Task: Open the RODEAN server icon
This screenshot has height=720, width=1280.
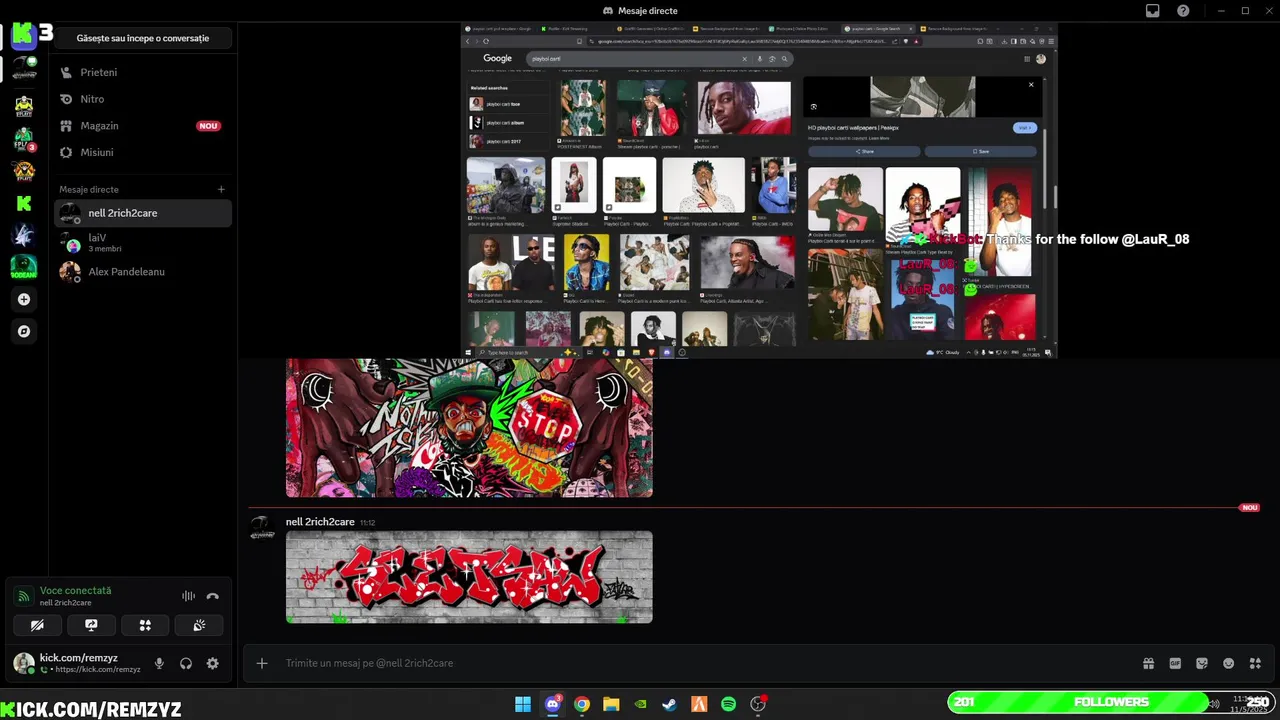Action: point(24,267)
